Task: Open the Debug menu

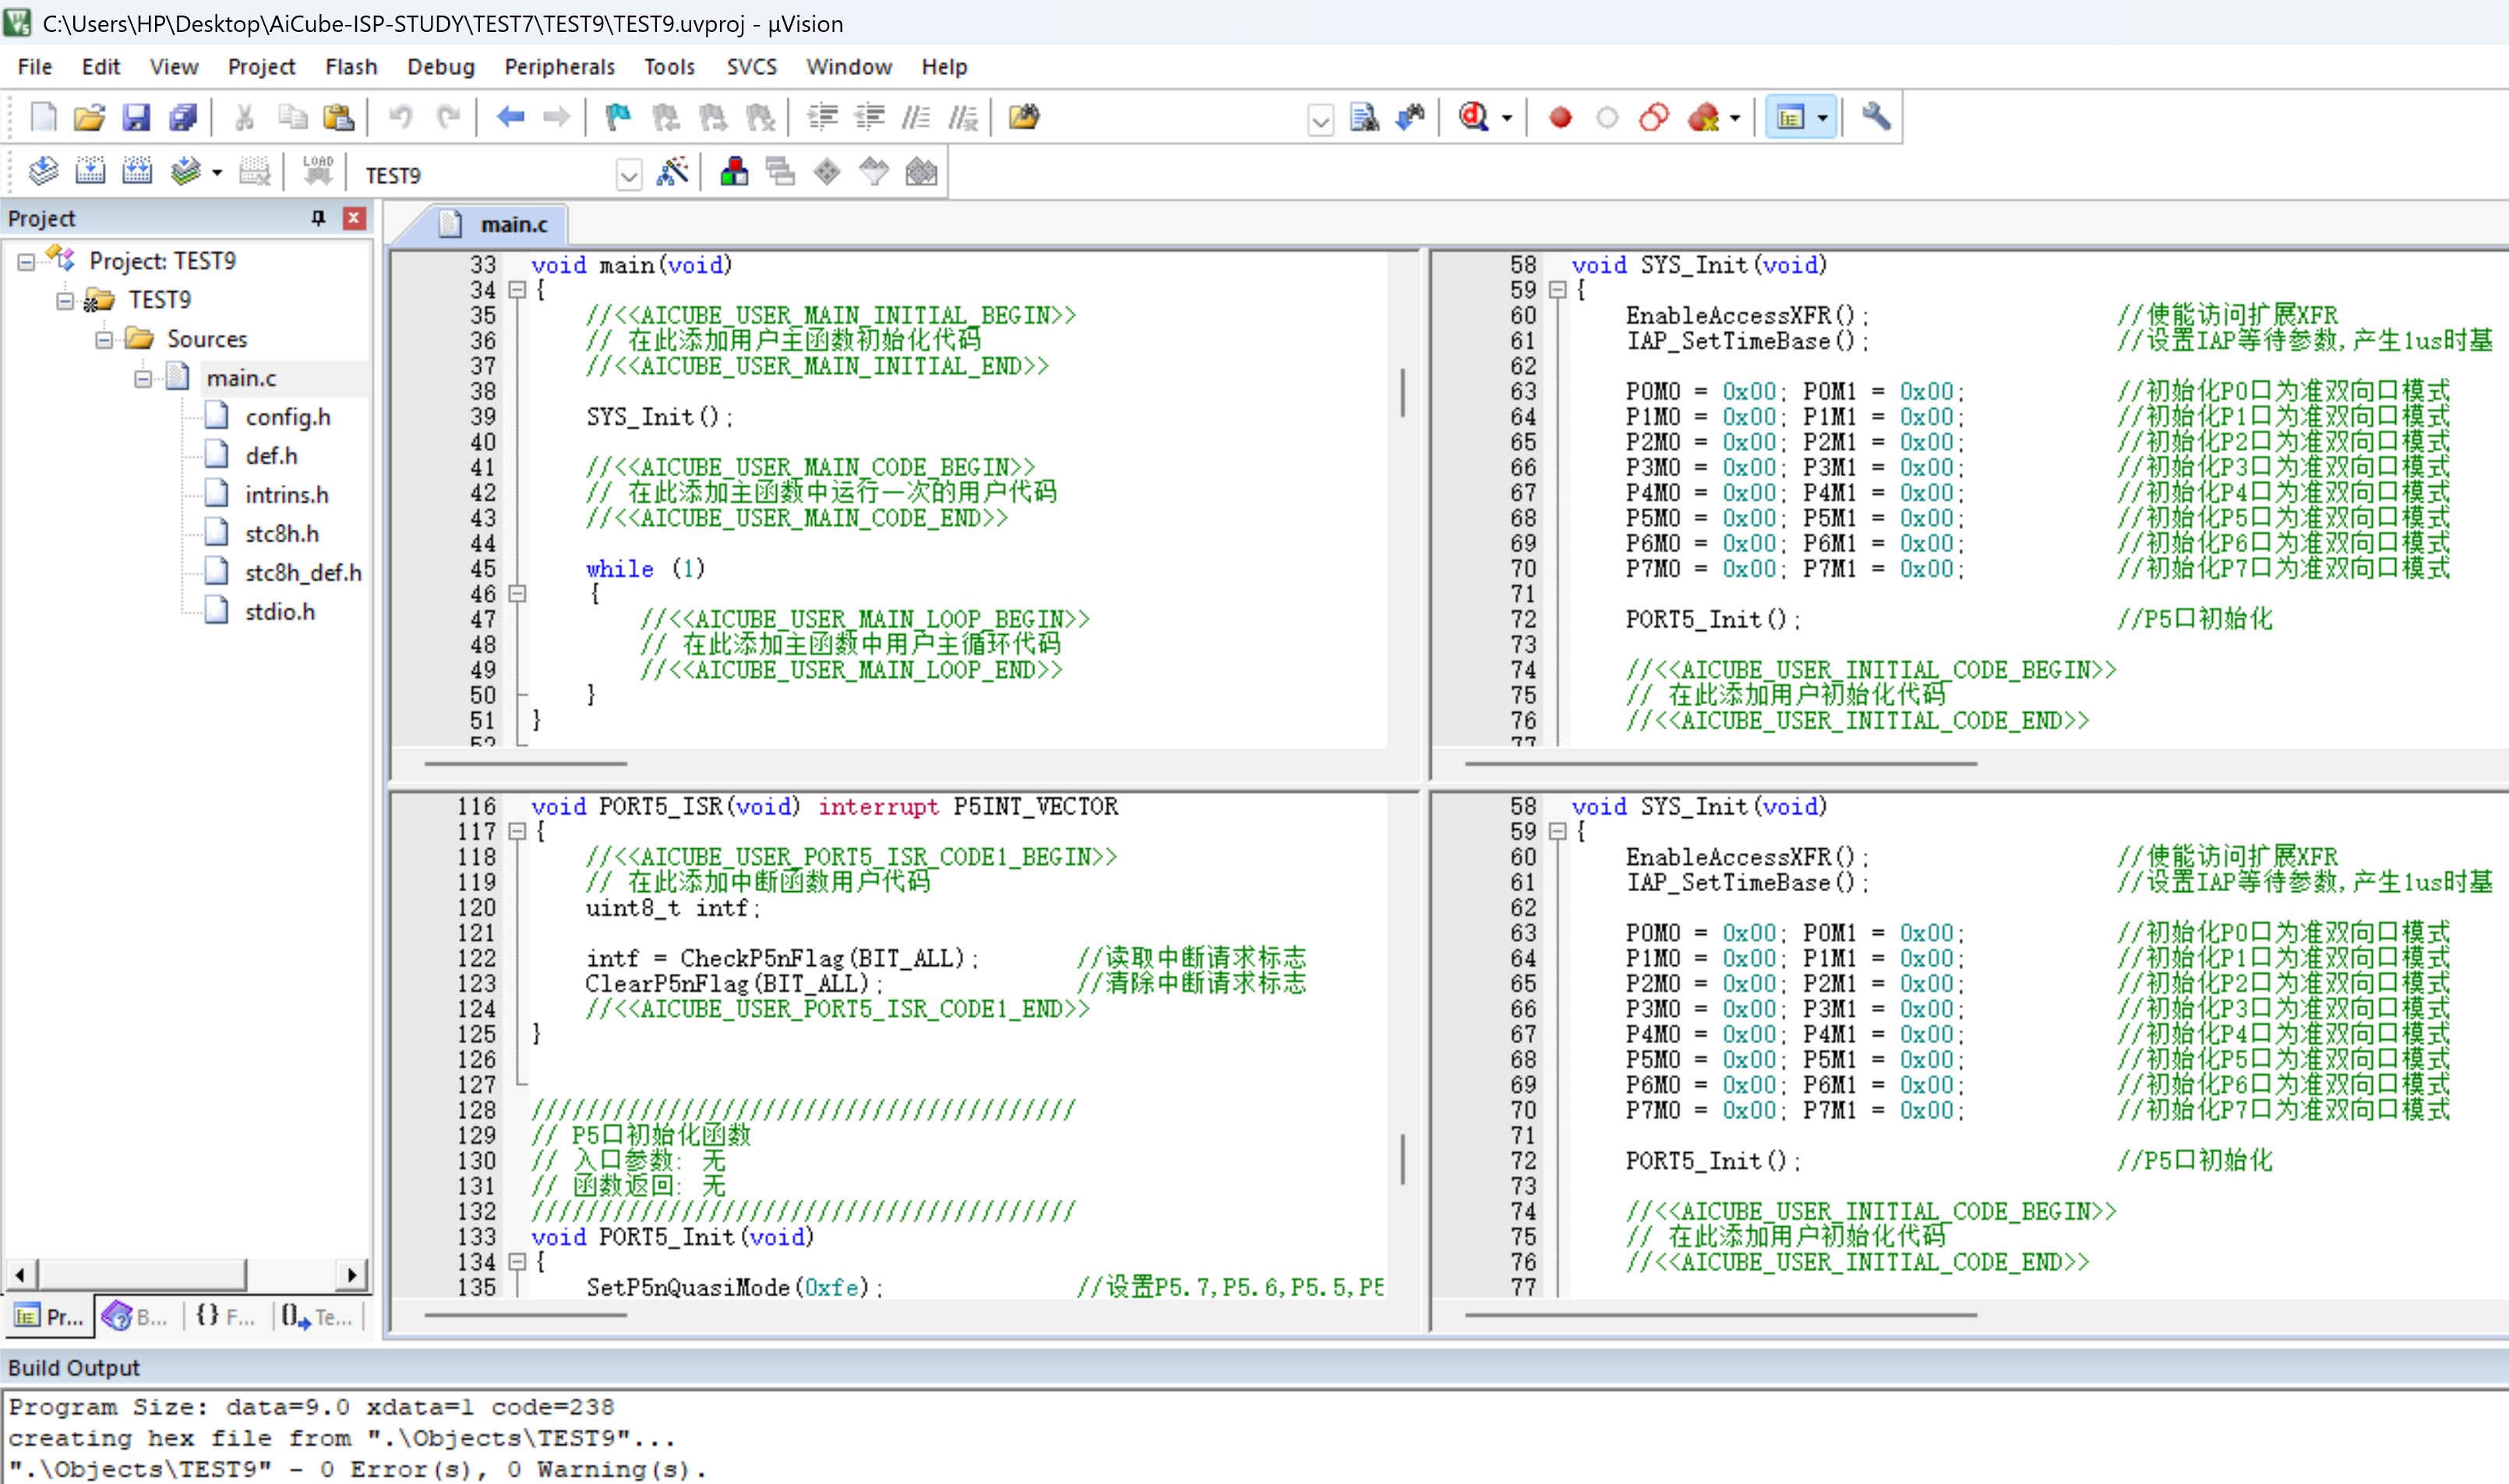Action: click(440, 67)
